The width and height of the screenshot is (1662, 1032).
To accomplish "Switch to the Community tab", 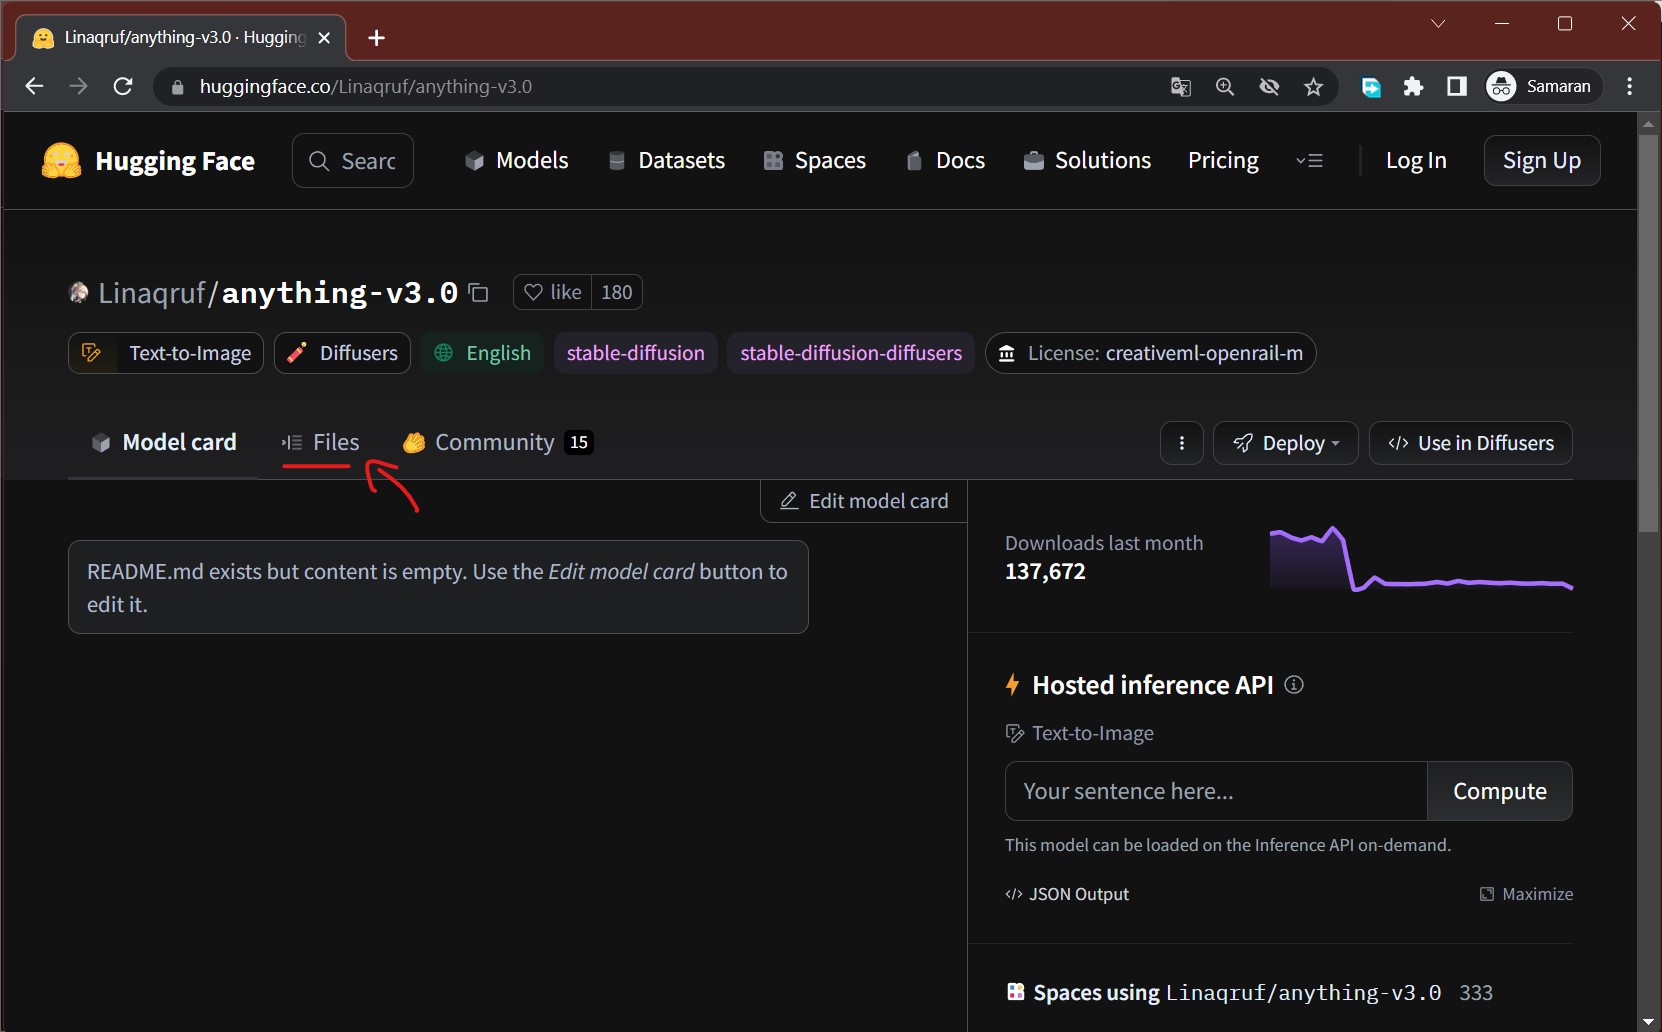I will [x=497, y=442].
